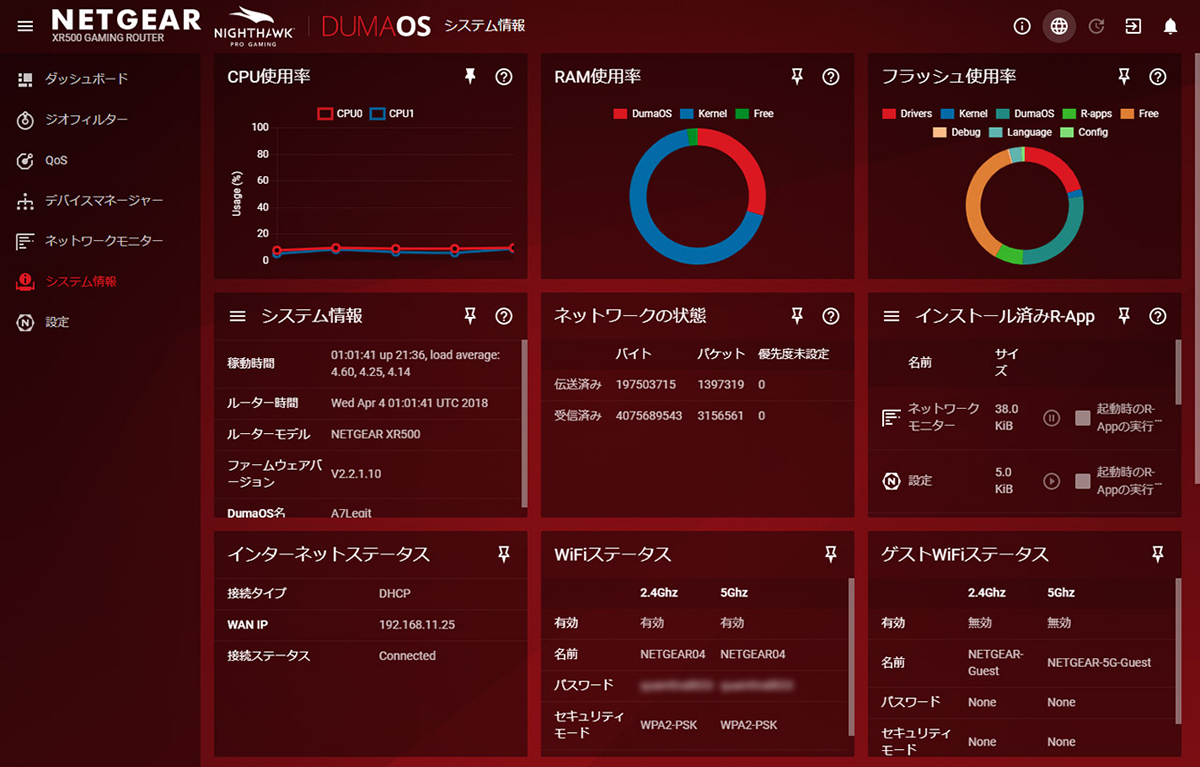Expand the システム情報 panel menu

[237, 316]
